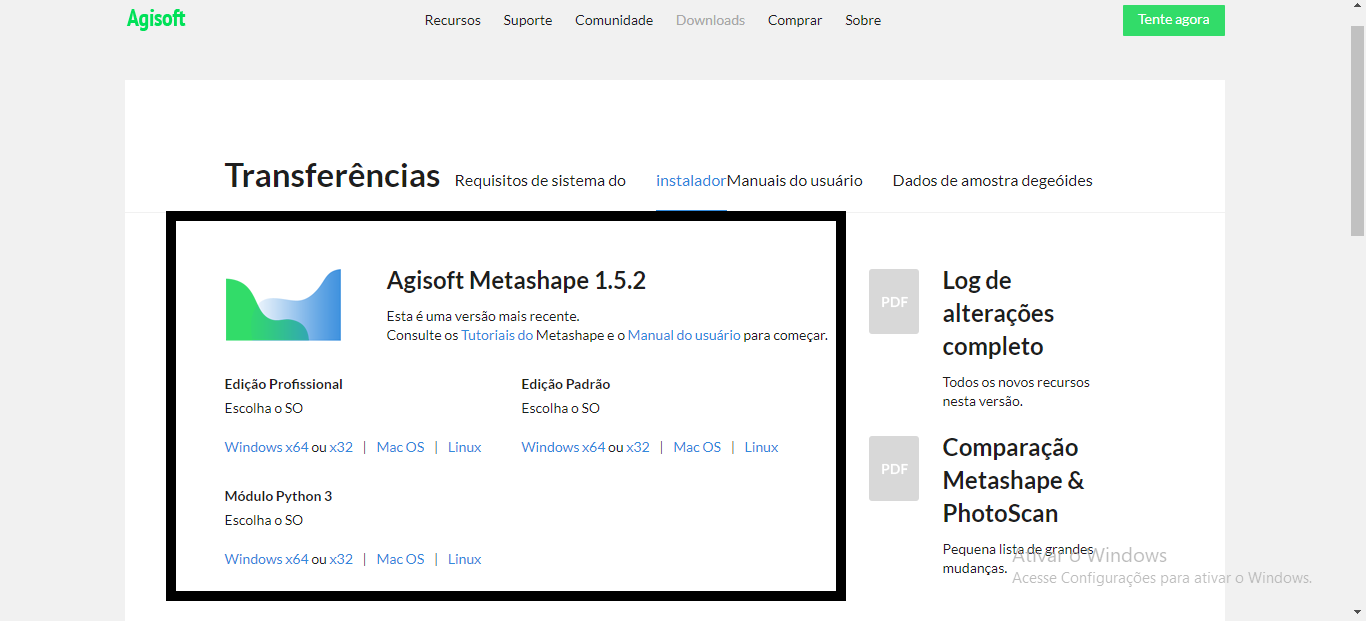1366x621 pixels.
Task: Download Edição Padrão x32 installer
Action: click(638, 447)
